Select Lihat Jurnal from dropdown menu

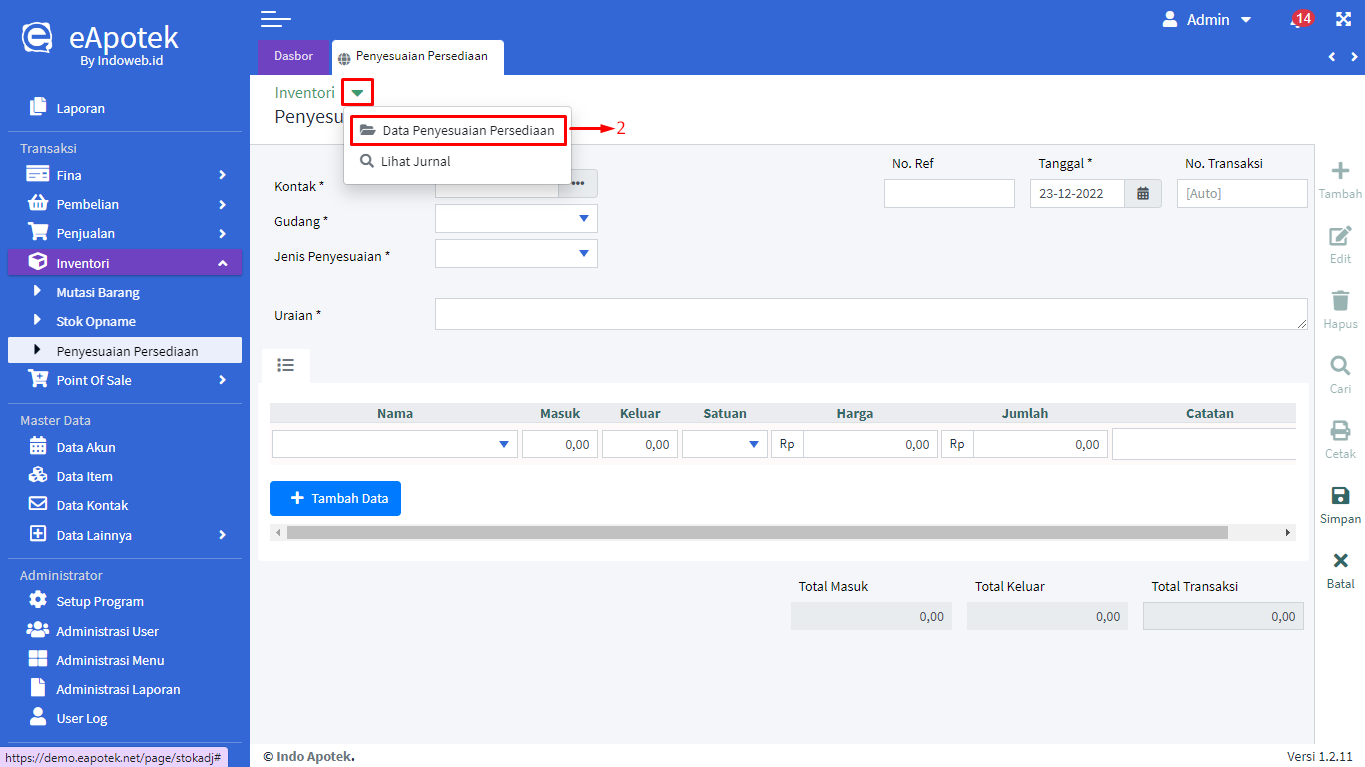[x=415, y=161]
